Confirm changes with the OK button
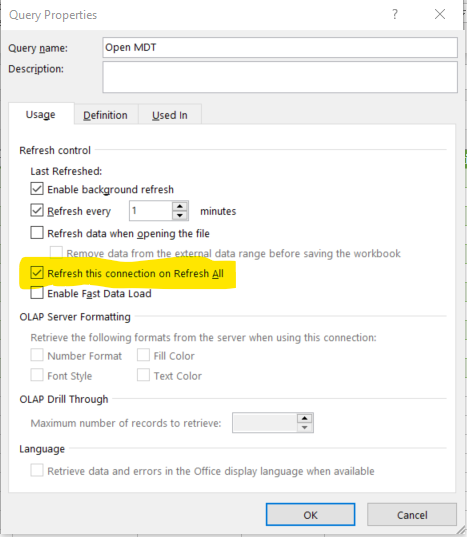The image size is (467, 537). [x=310, y=515]
